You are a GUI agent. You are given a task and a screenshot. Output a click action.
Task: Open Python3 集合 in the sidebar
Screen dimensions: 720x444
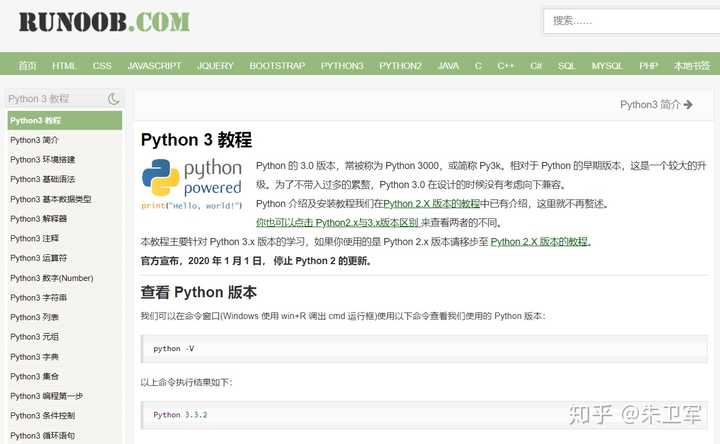point(34,376)
